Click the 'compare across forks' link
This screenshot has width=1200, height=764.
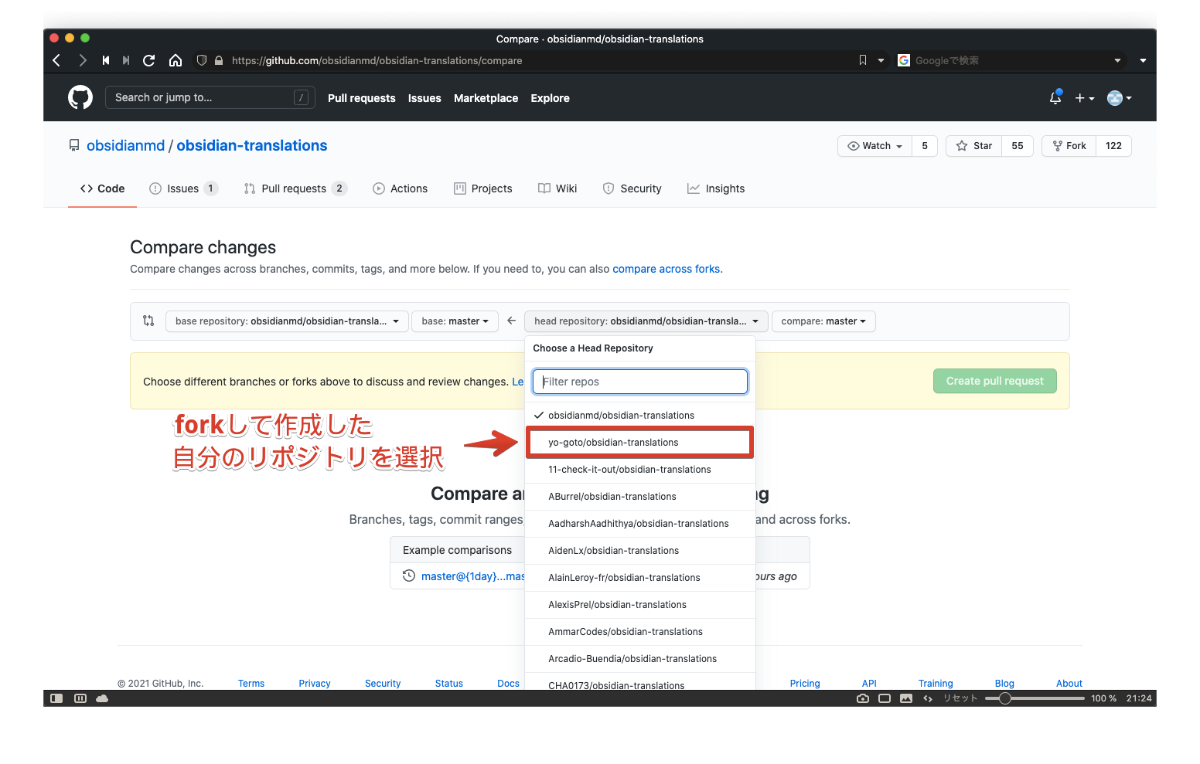(666, 269)
